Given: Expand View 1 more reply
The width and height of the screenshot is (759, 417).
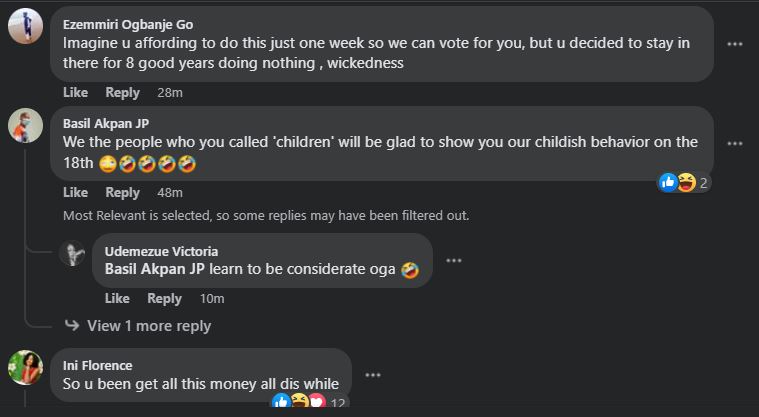Looking at the screenshot, I should point(149,326).
